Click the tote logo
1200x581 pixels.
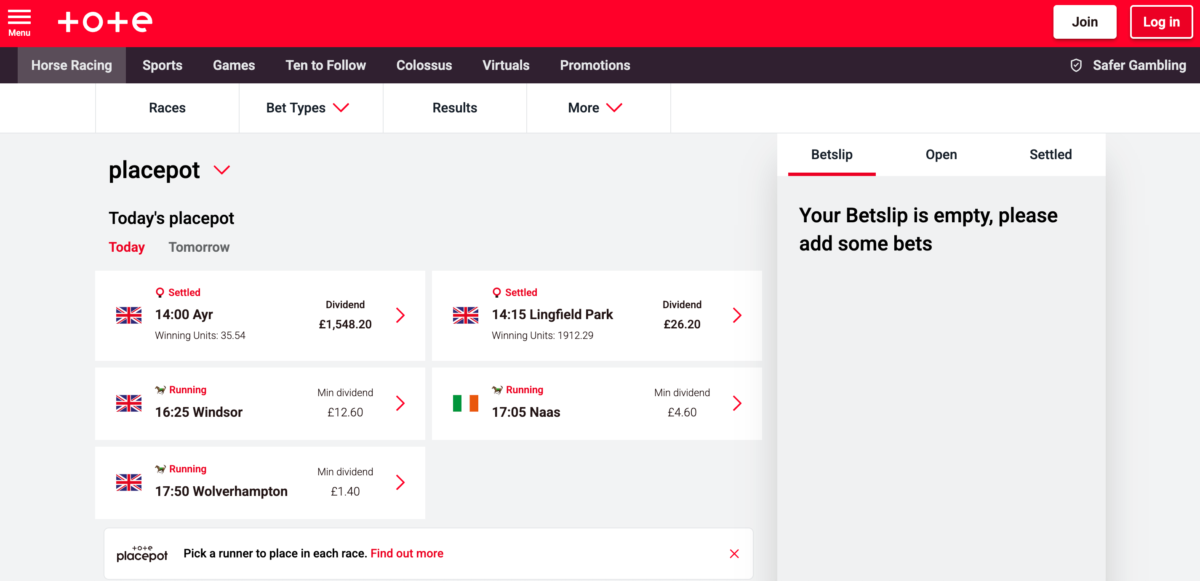click(x=106, y=22)
